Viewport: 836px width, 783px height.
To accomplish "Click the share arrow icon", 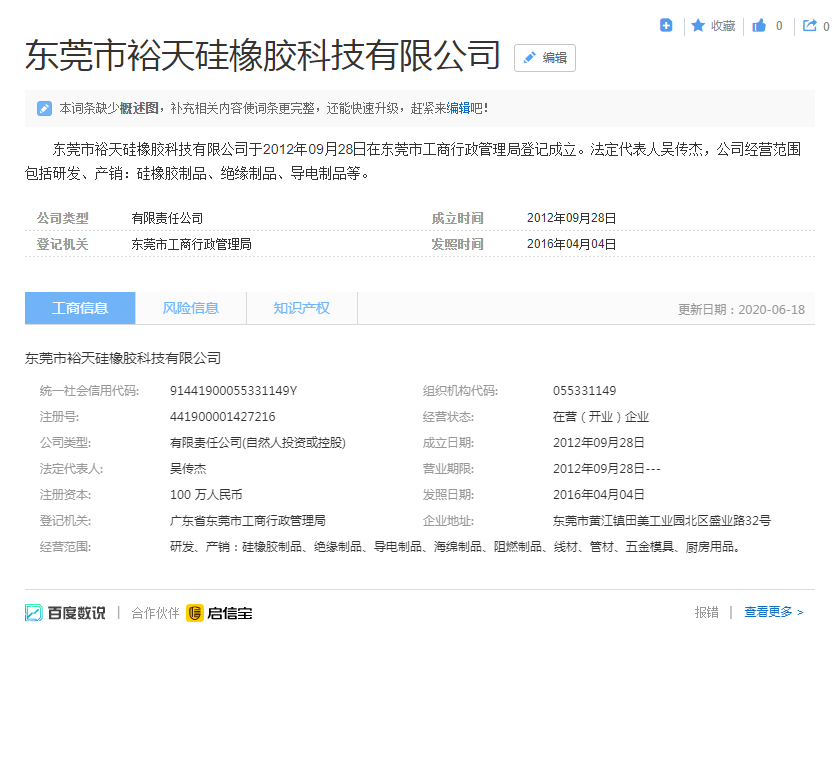I will point(810,26).
